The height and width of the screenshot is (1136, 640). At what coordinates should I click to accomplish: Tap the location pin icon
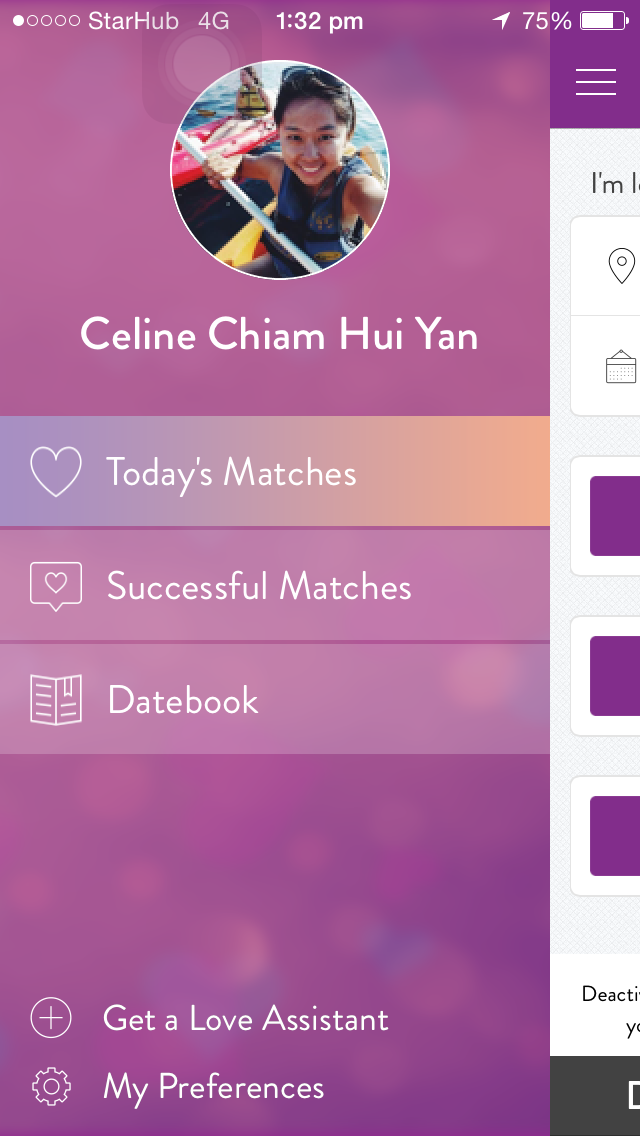[x=621, y=265]
